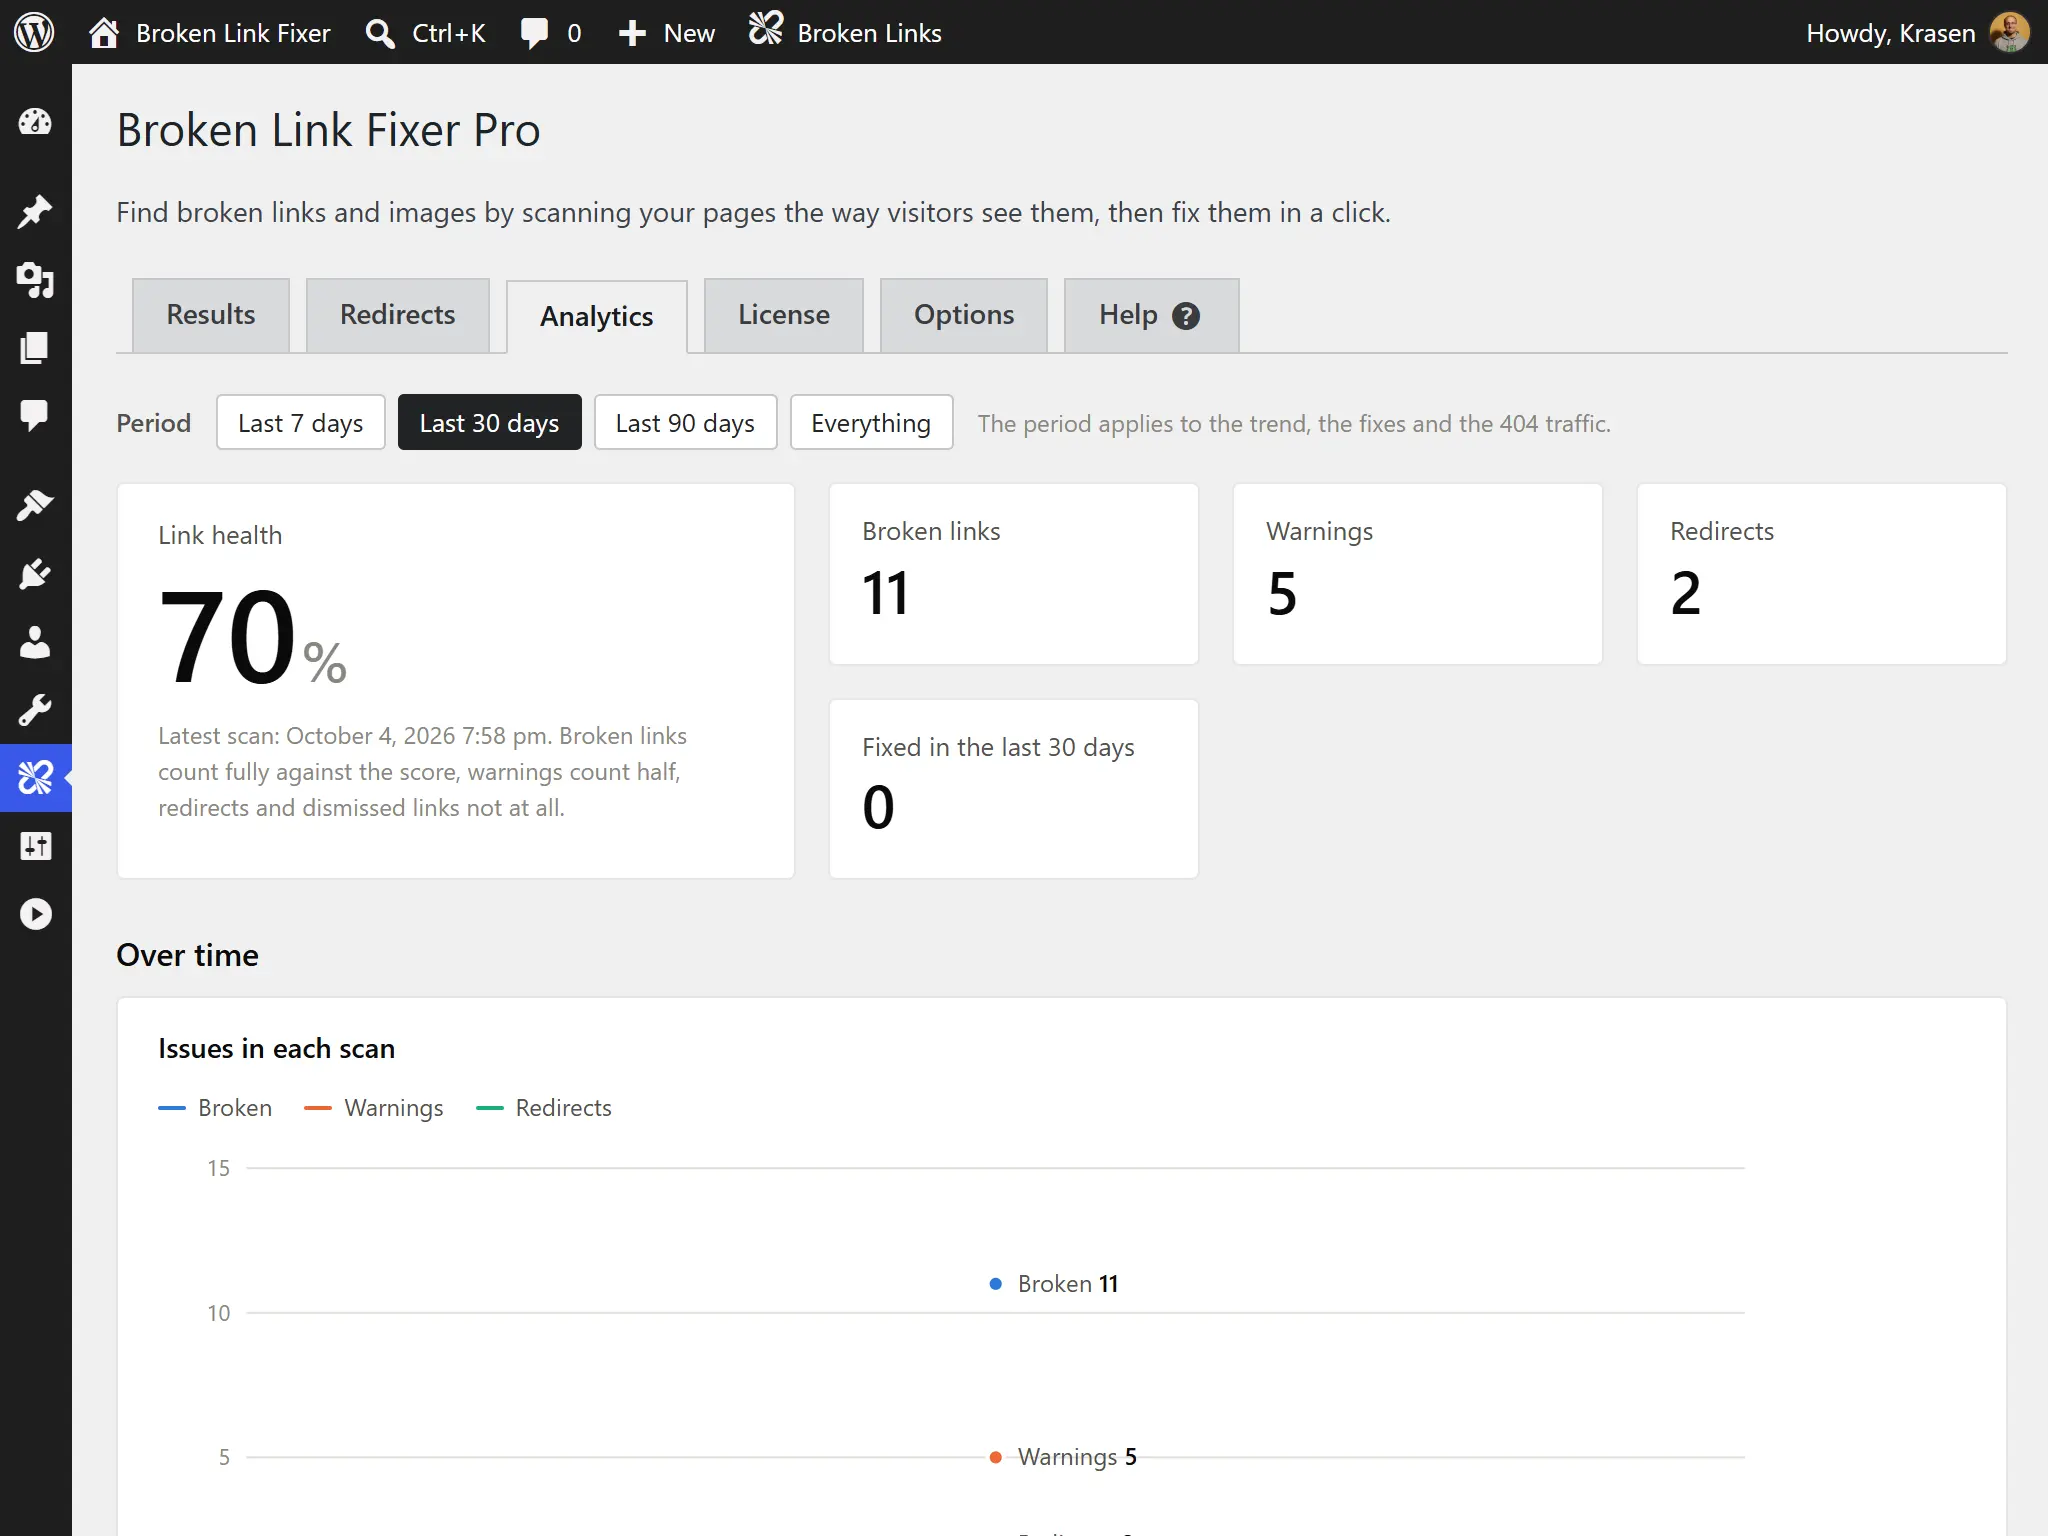Open the Help tab
Image resolution: width=2048 pixels, height=1536 pixels.
(1152, 315)
